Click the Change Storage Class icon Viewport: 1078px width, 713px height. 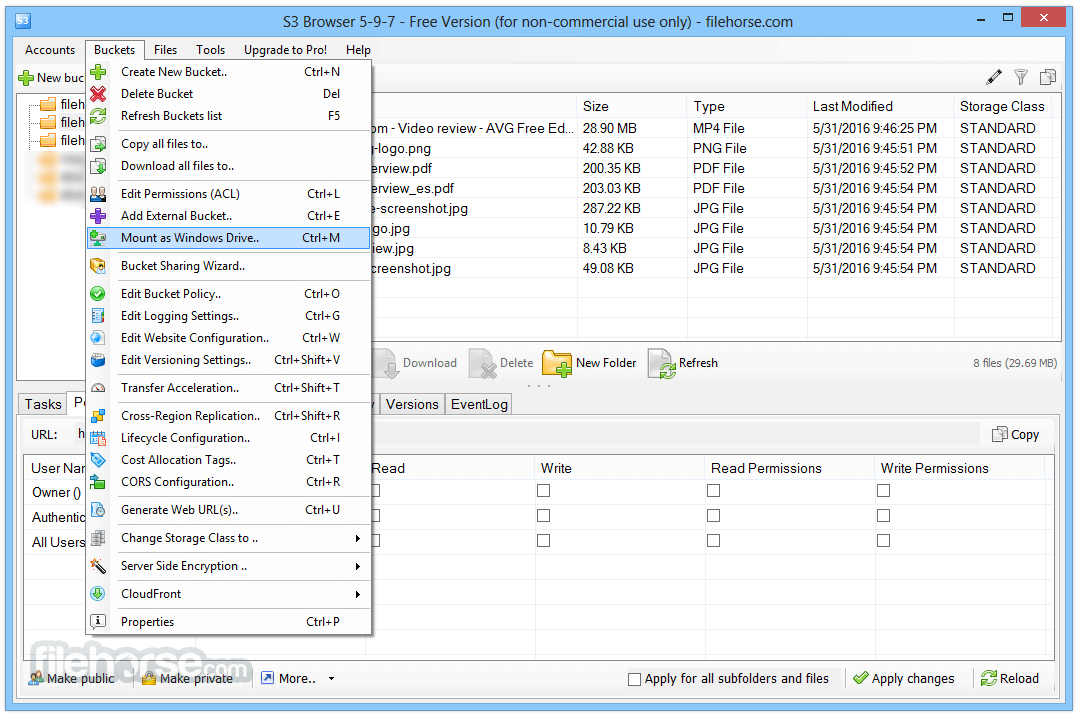pyautogui.click(x=98, y=538)
